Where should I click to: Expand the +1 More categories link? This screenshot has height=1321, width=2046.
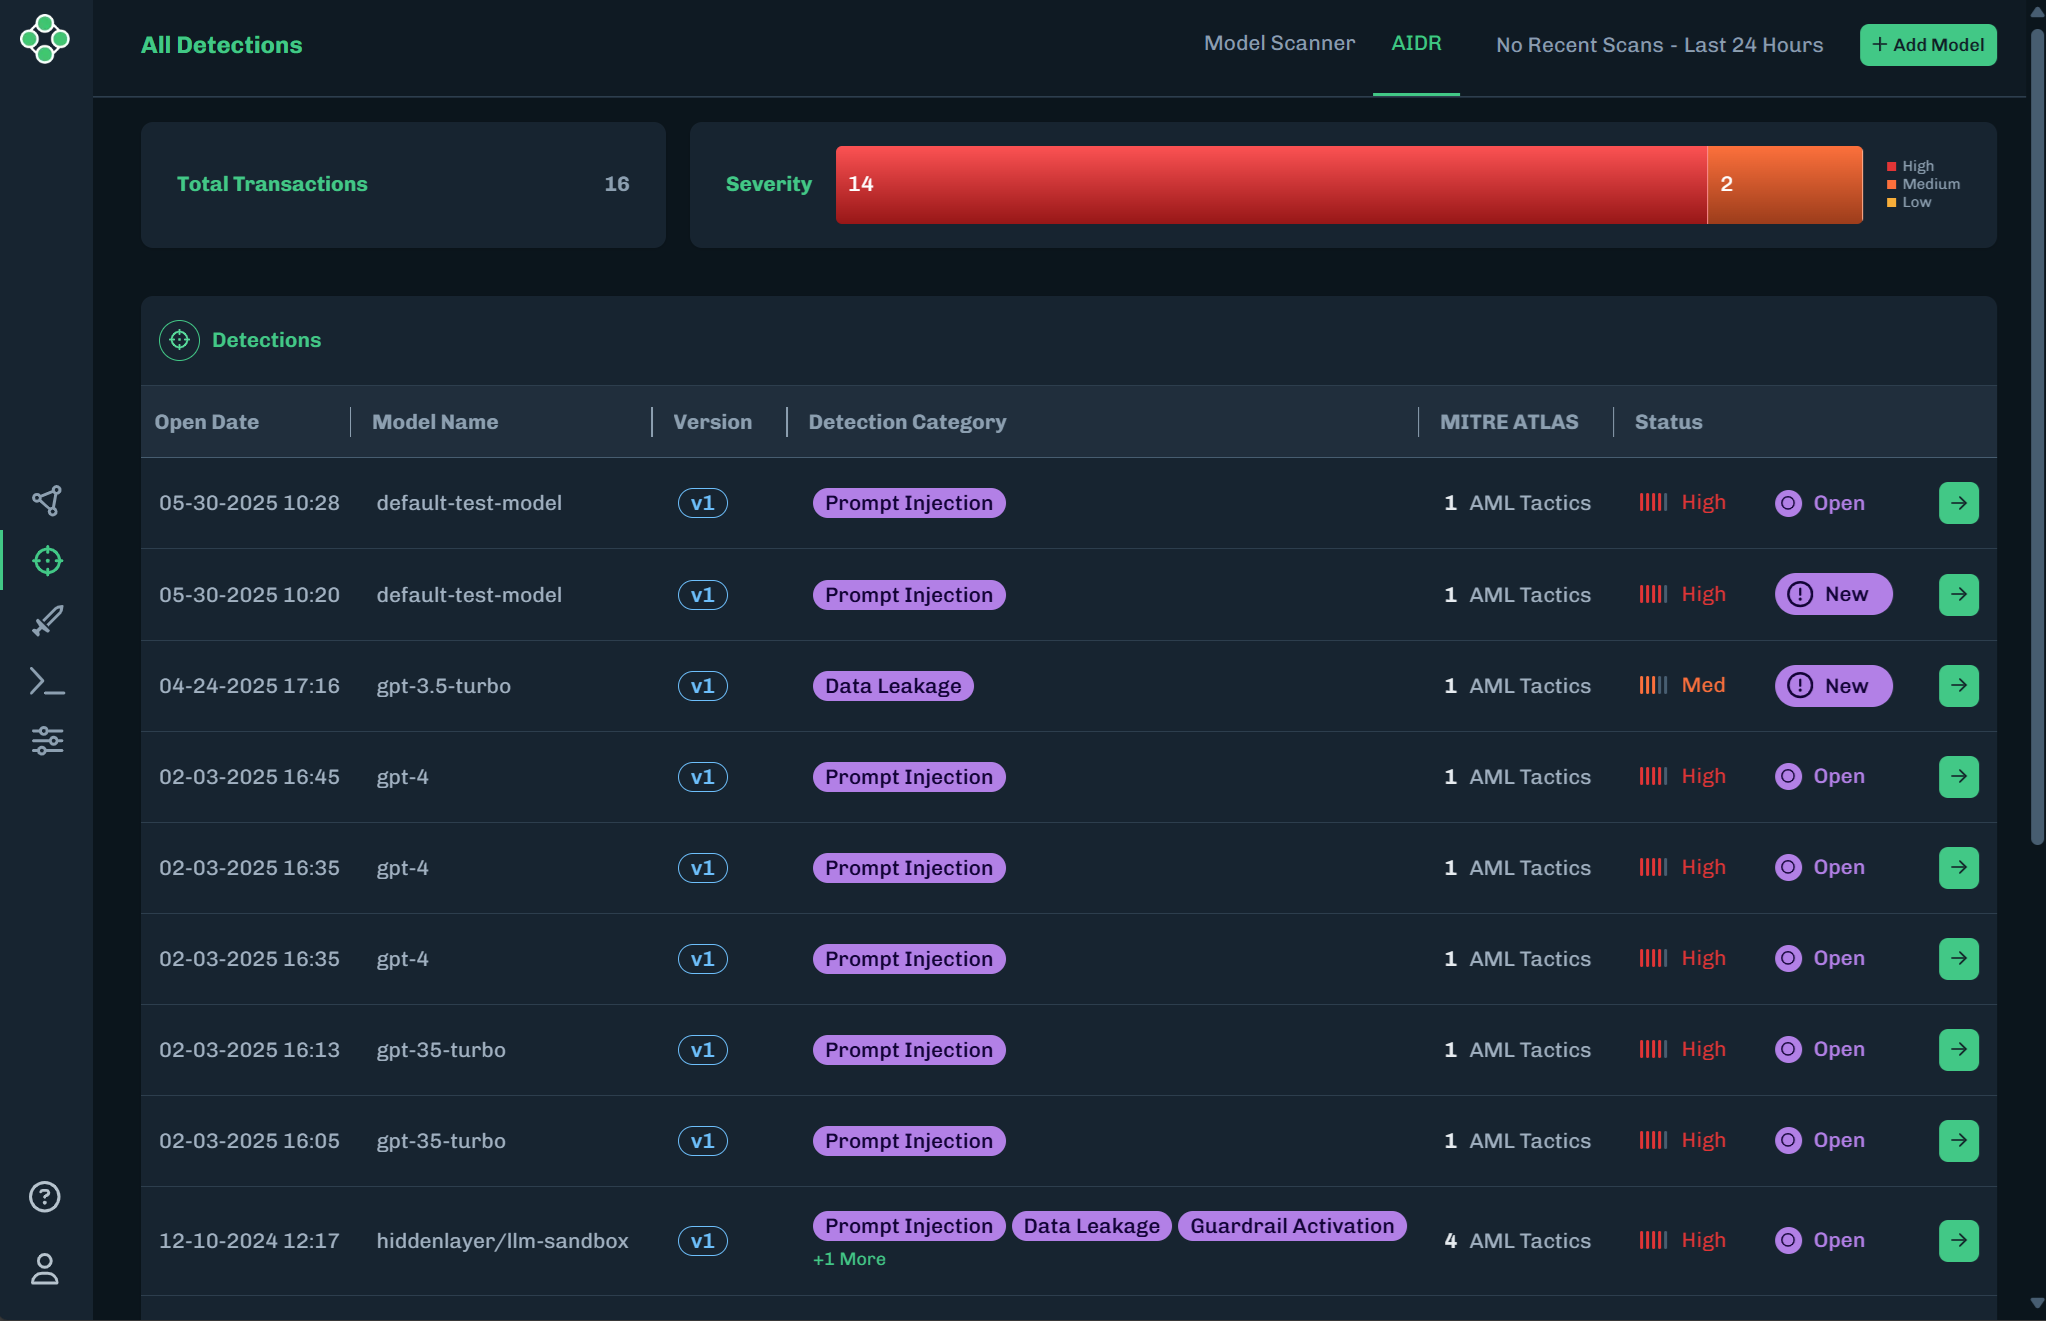(x=849, y=1260)
